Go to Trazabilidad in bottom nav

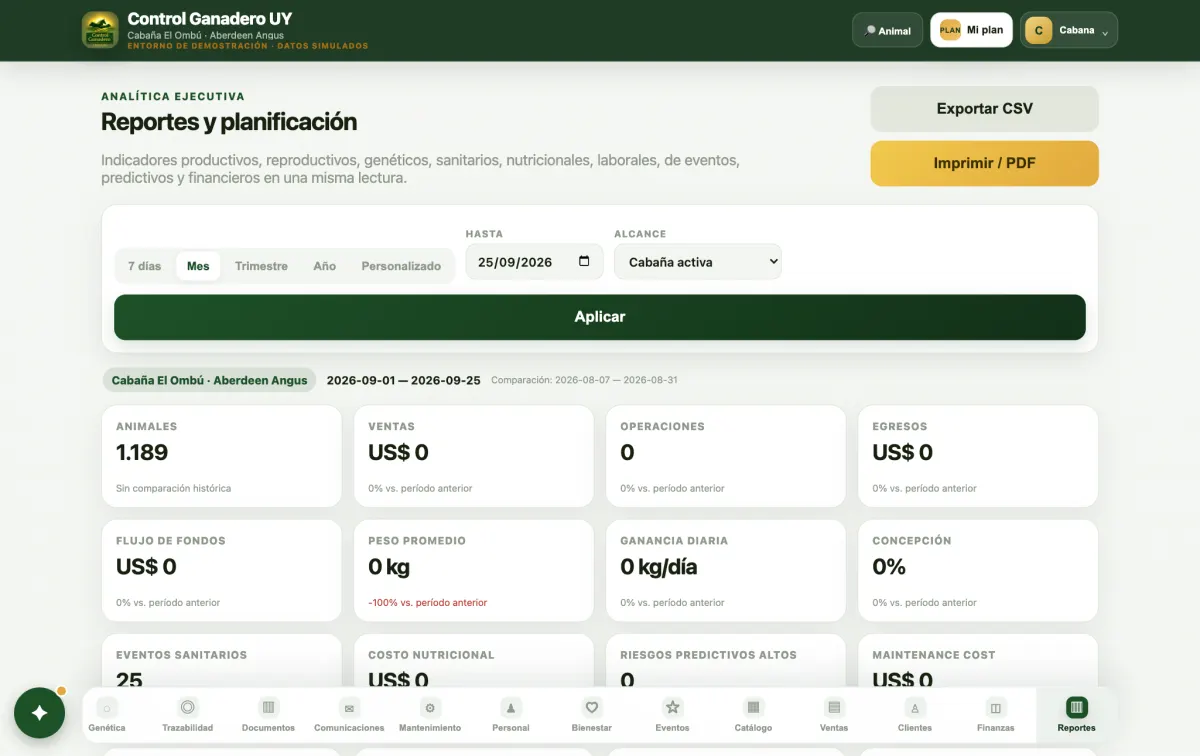187,715
